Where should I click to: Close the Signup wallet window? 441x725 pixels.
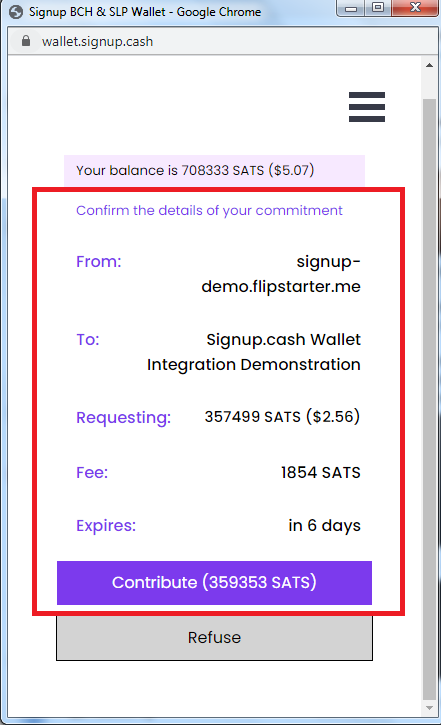415,8
